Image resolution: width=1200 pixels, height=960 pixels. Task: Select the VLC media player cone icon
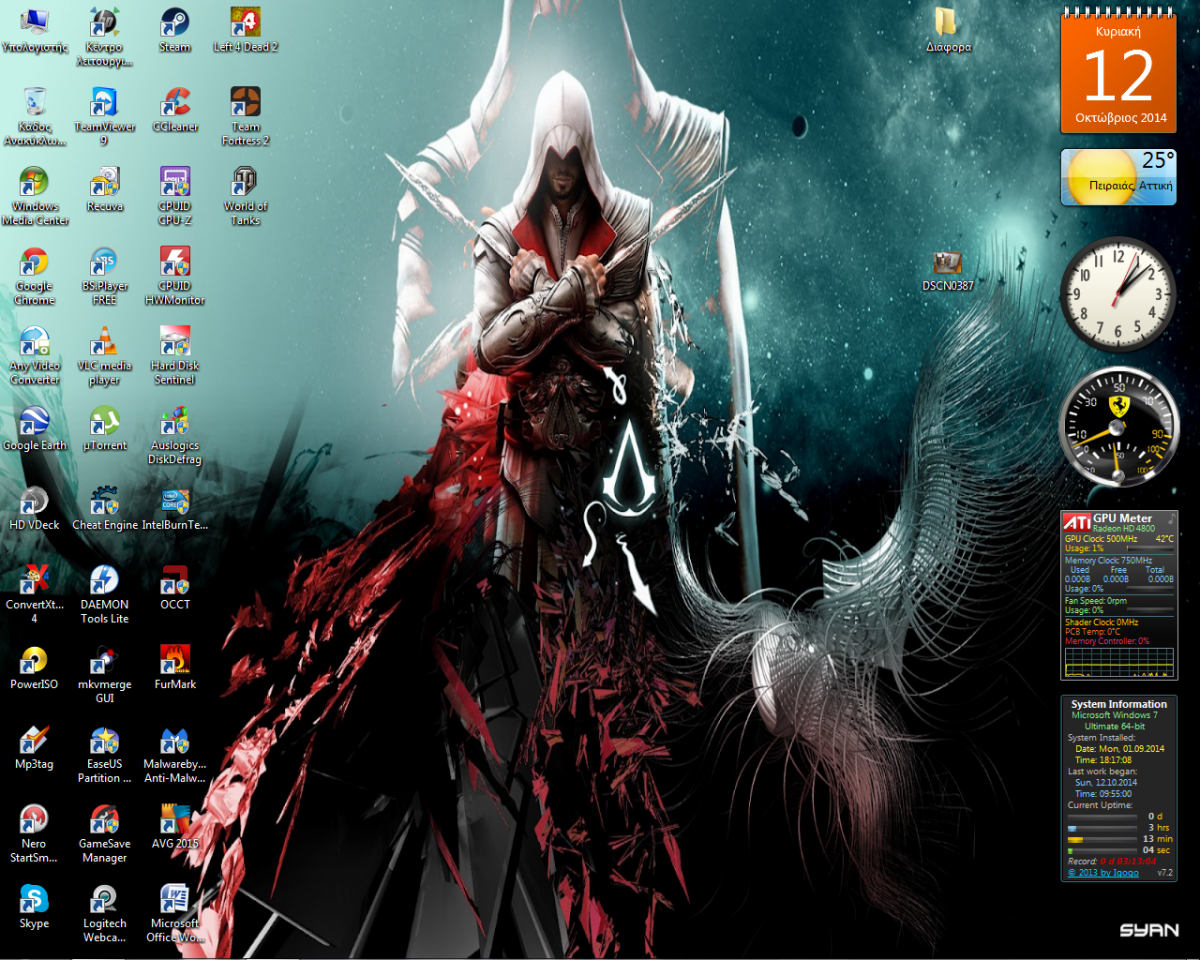point(104,356)
